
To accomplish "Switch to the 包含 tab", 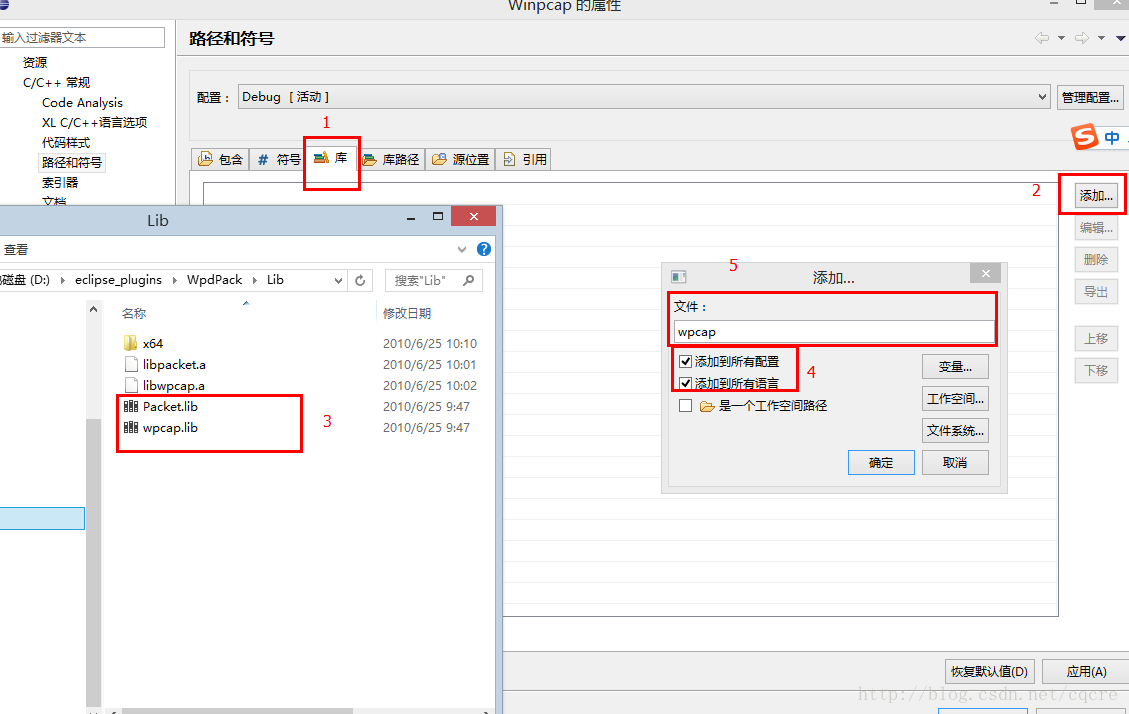I will pos(220,159).
